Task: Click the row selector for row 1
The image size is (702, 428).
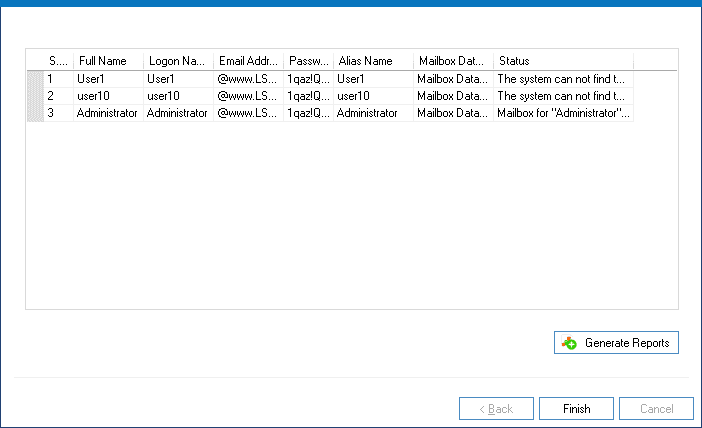Action: point(35,79)
